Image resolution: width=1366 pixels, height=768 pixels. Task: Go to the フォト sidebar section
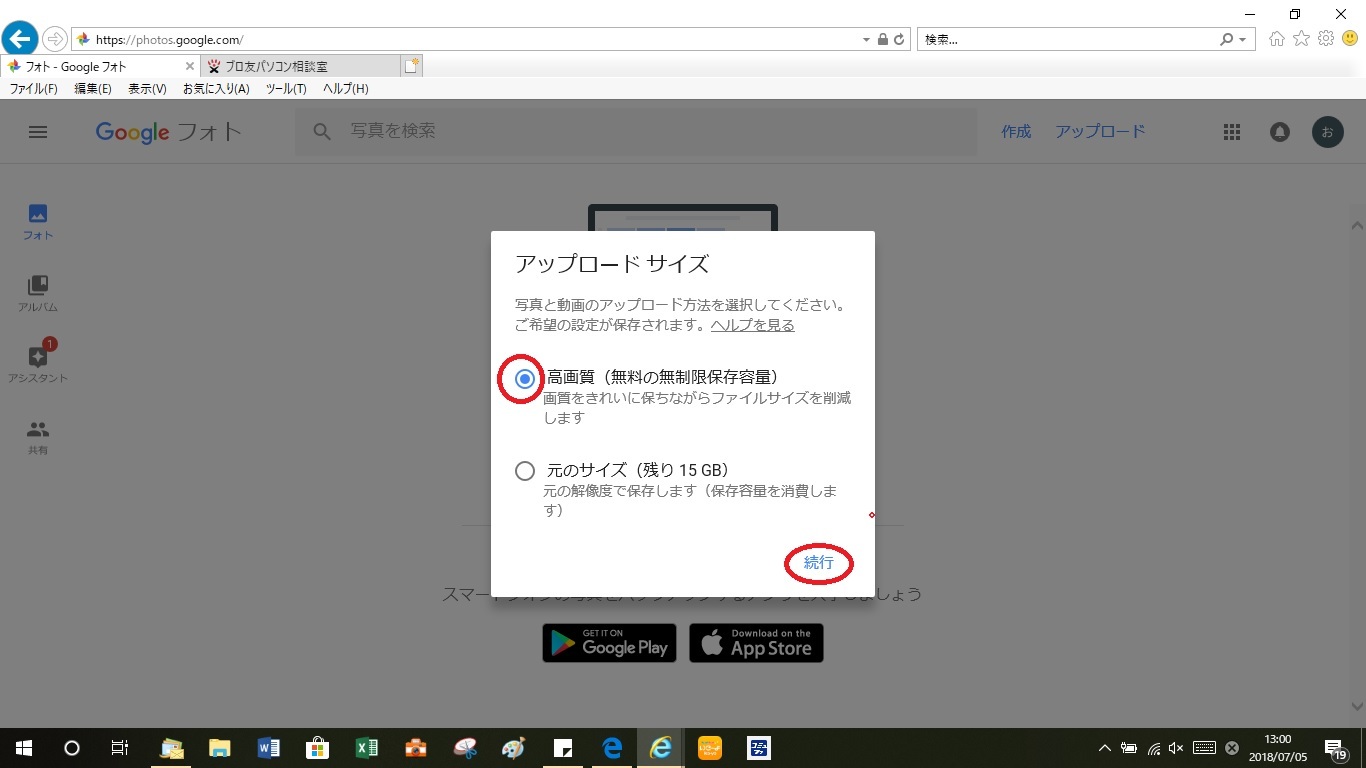point(38,222)
